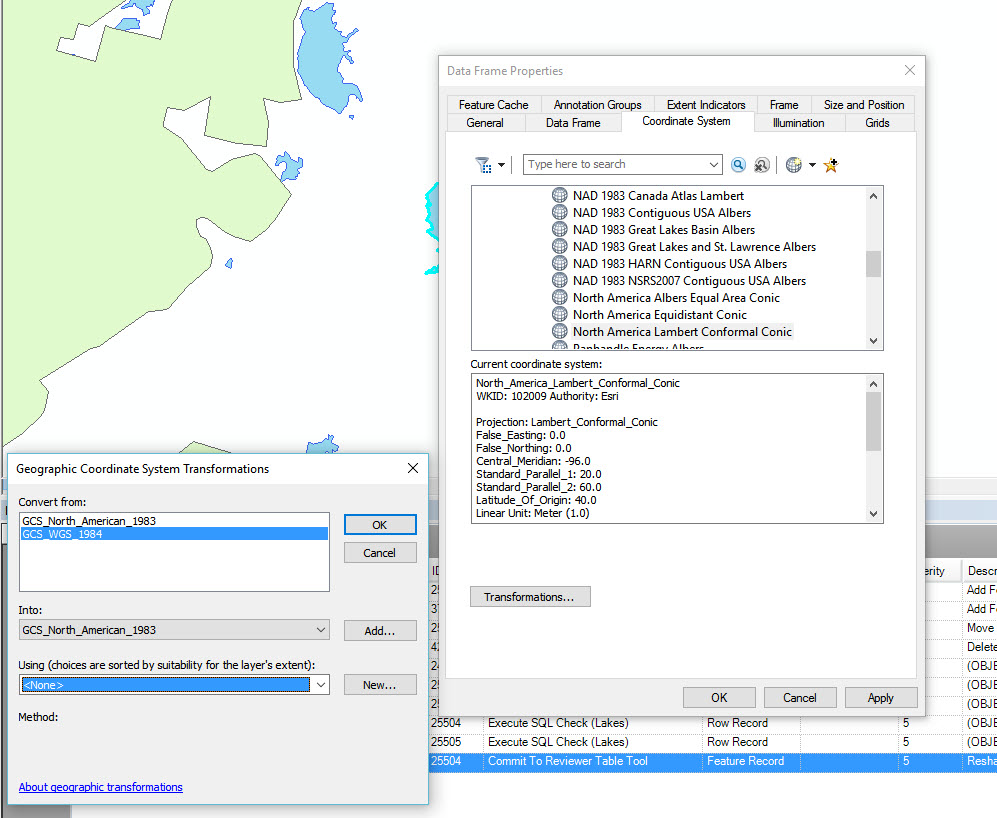
Task: Click globe icon of North America Lambert Conformal Conic
Action: pyautogui.click(x=560, y=331)
